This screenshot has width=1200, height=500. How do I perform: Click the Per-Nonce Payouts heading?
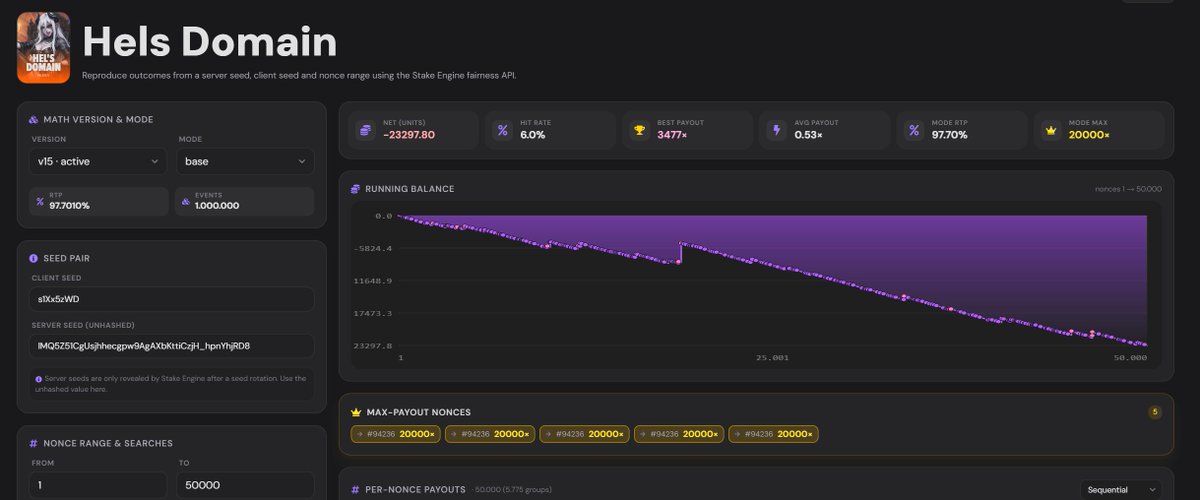click(x=416, y=490)
